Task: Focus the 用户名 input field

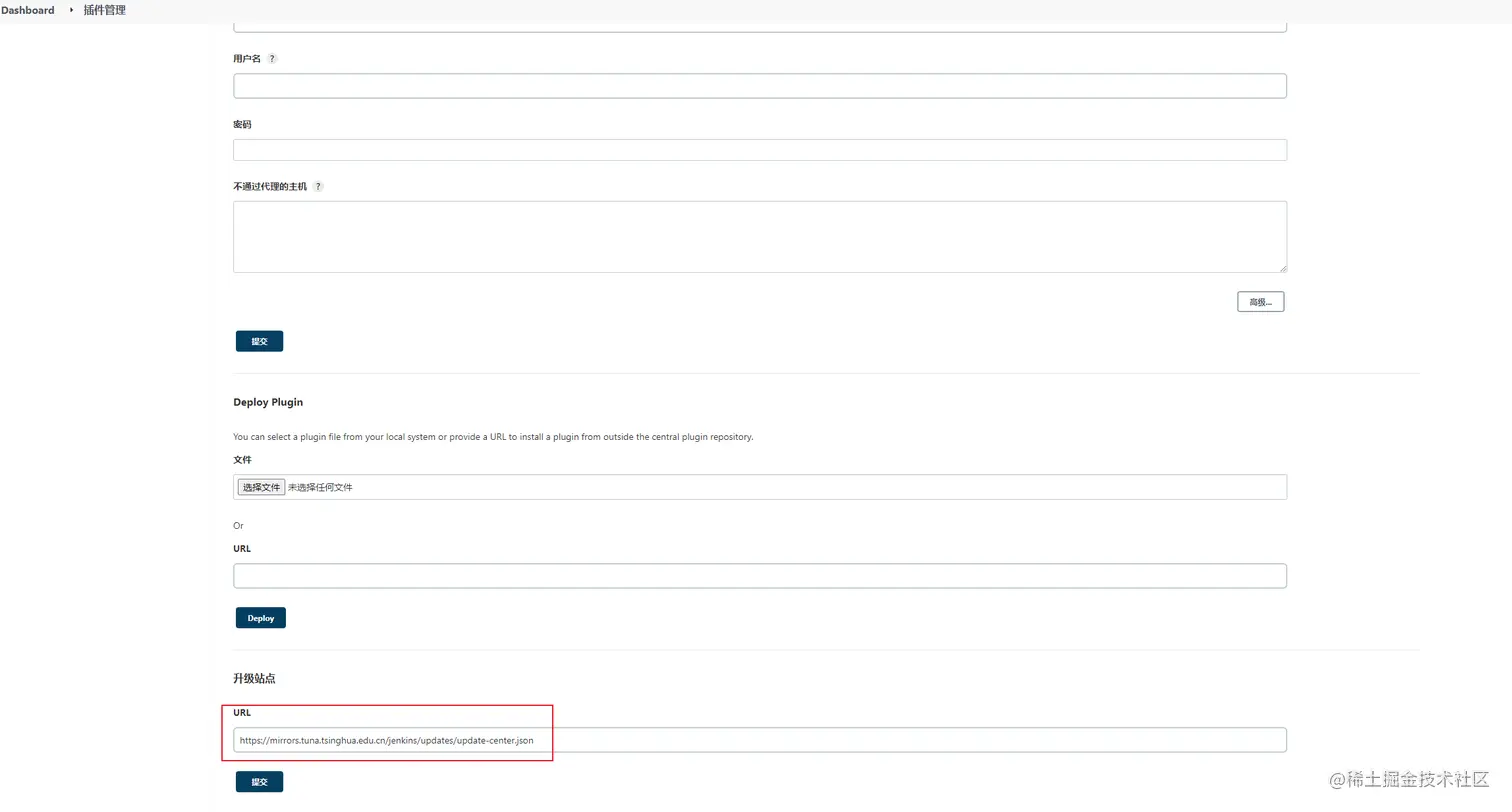Action: tap(759, 86)
